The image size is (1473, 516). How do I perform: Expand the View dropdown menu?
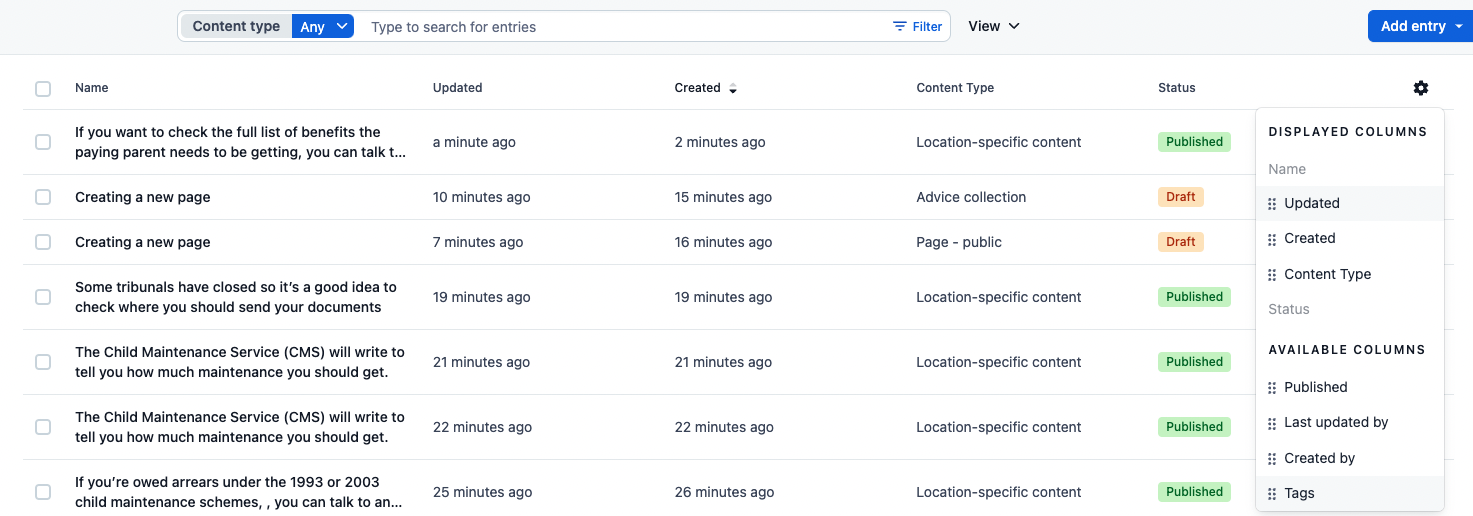993,26
